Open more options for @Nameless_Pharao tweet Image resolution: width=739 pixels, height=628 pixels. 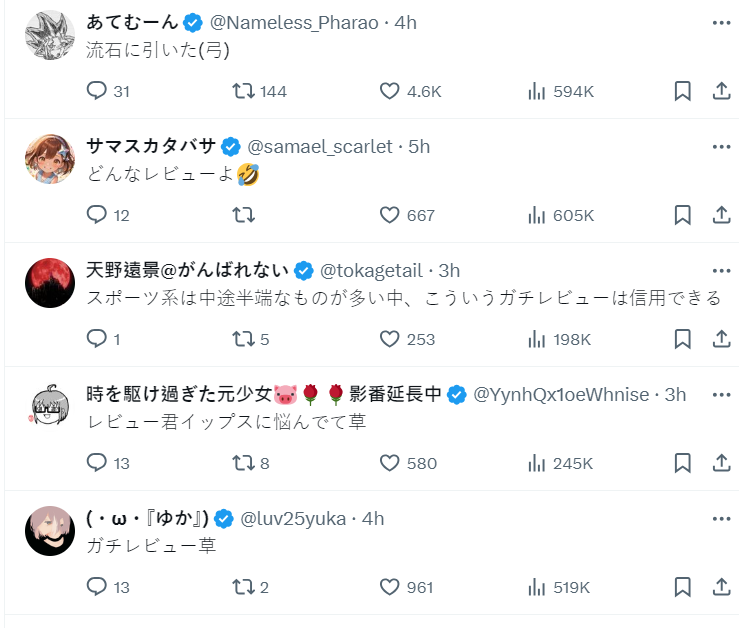pos(721,23)
